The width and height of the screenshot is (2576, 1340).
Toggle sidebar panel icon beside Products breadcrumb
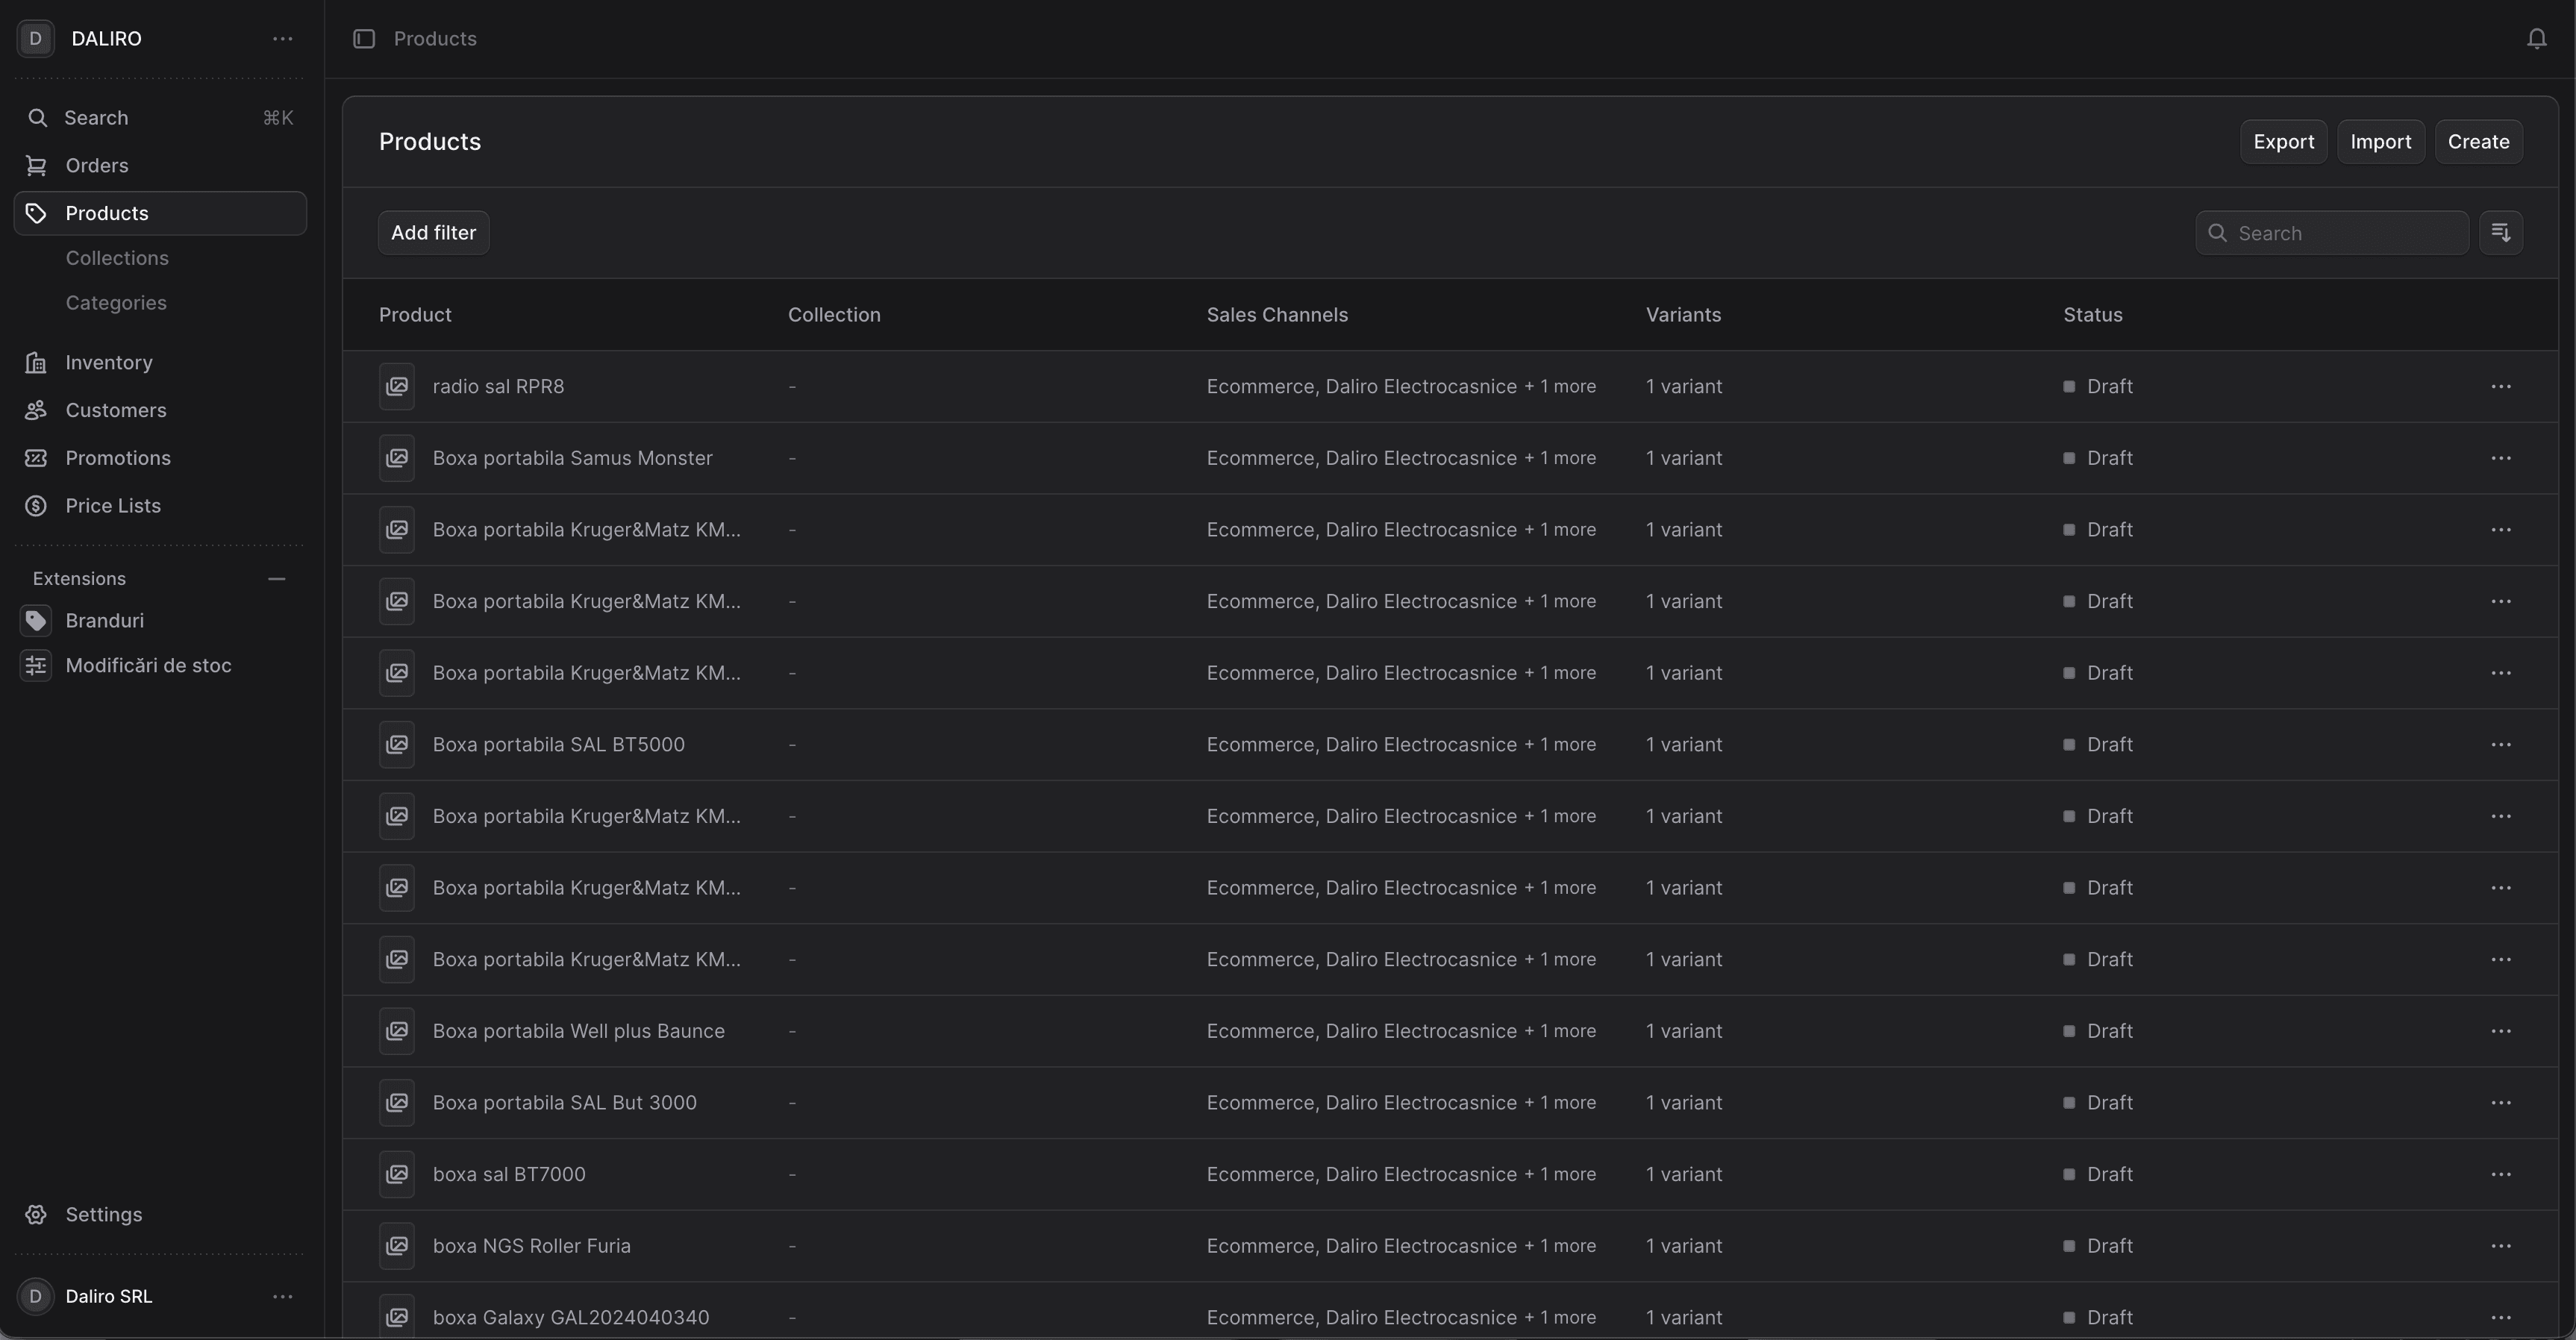pos(364,39)
